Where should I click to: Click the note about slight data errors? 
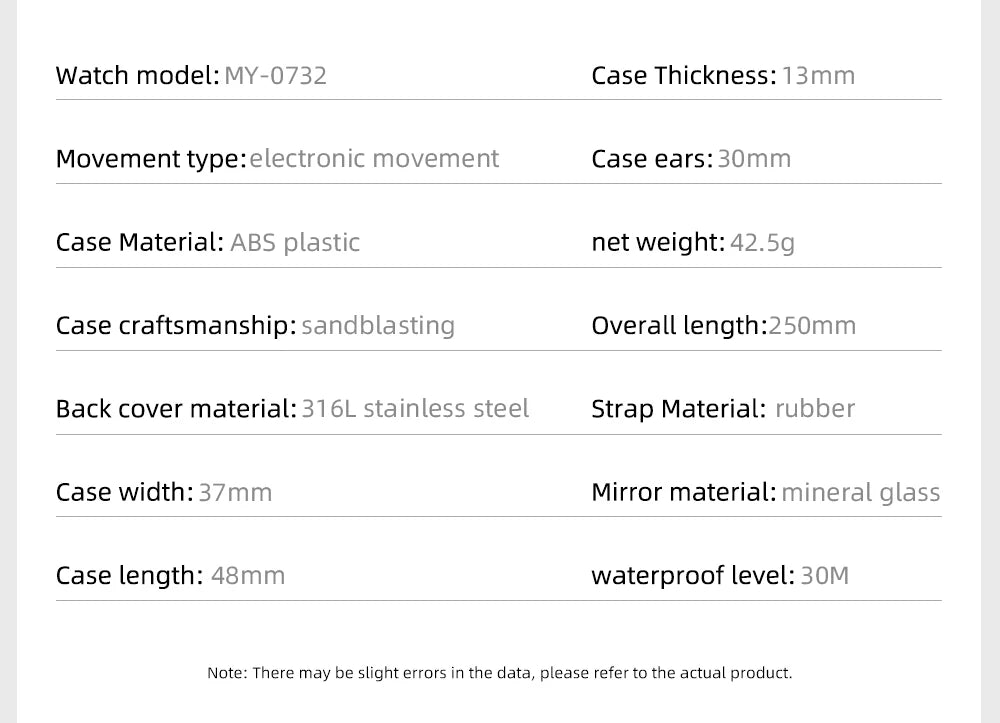point(499,673)
